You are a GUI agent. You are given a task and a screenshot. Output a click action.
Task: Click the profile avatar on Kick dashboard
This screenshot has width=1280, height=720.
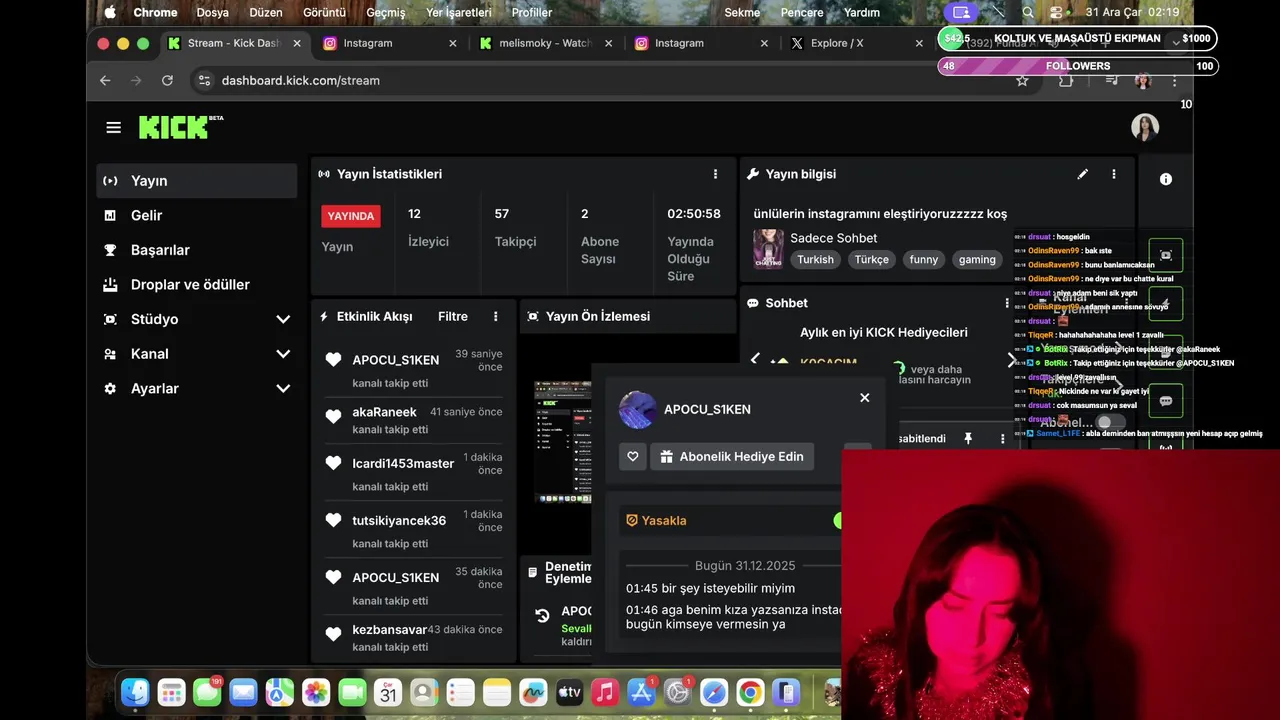(x=1145, y=127)
